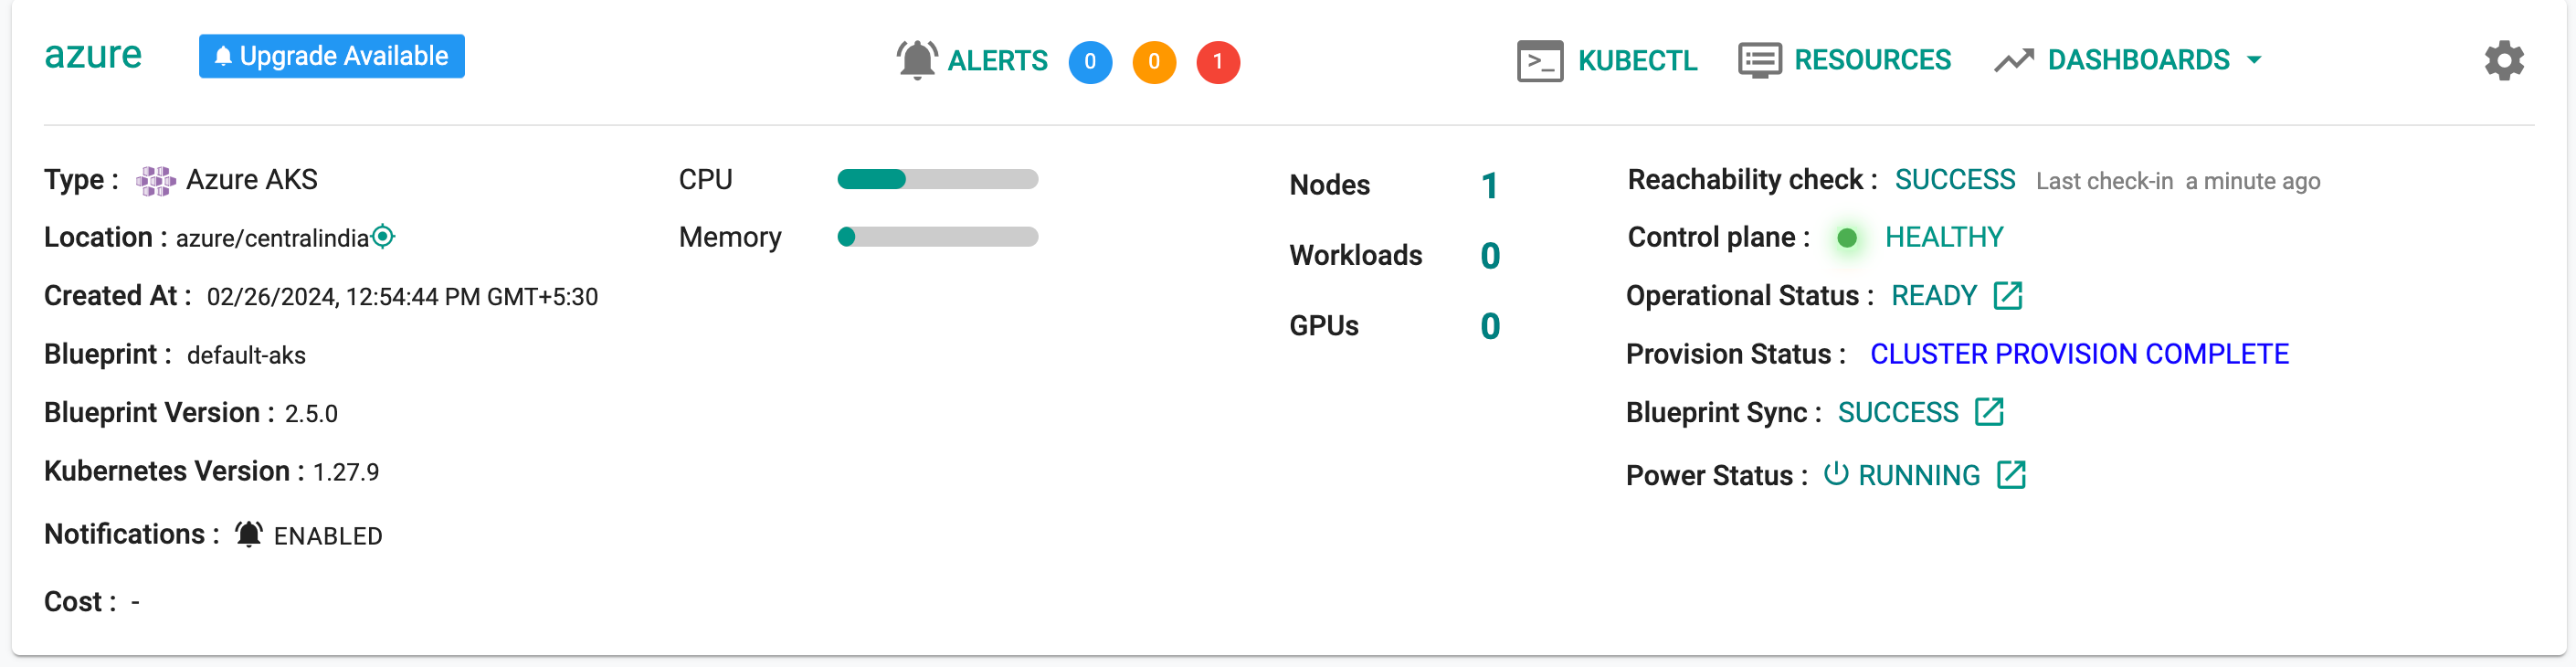
Task: Click the Reachability check SUCCESS status
Action: pos(1954,180)
